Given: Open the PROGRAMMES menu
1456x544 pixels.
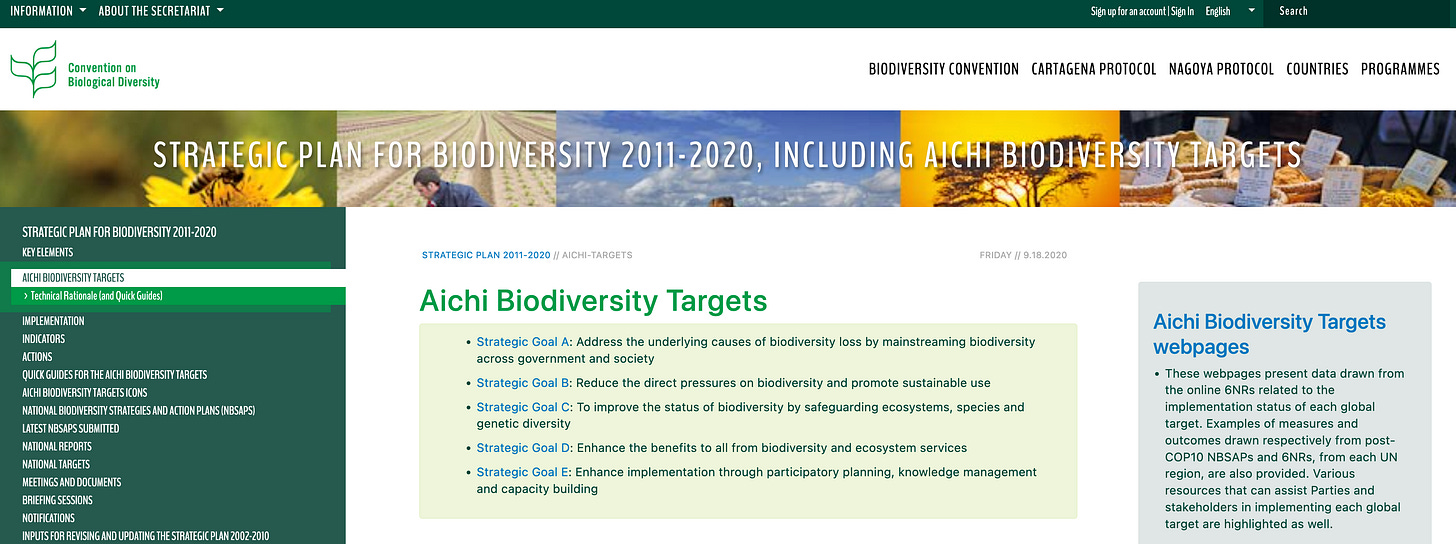Looking at the screenshot, I should pos(1400,69).
